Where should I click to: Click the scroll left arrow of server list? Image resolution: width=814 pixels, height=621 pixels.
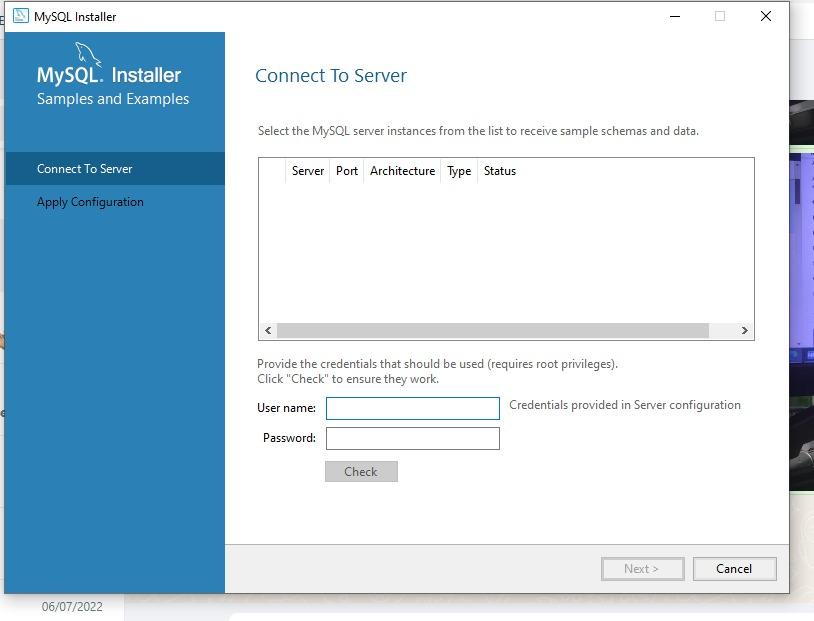[268, 330]
